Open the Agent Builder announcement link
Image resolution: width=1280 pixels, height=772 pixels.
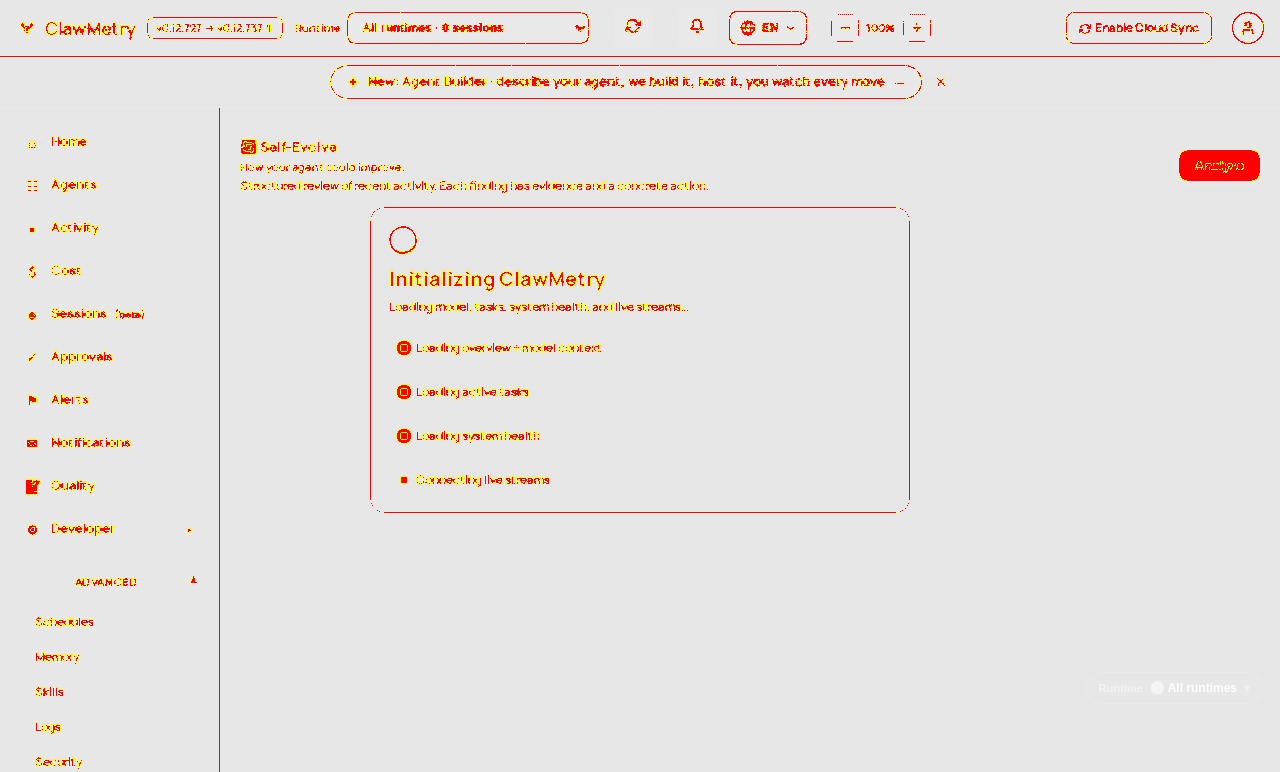(x=626, y=82)
